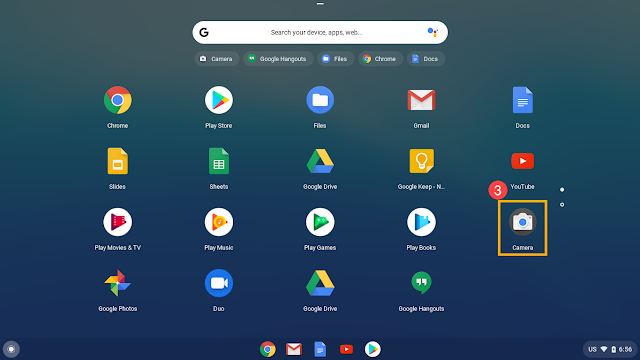Open Chrome from the shelf
Image resolution: width=640 pixels, height=360 pixels.
point(268,349)
